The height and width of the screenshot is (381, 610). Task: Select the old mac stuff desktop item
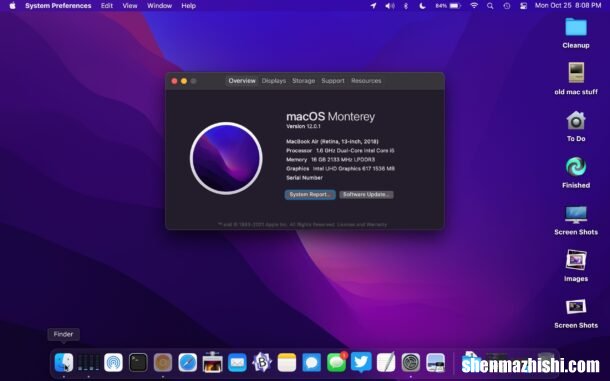coord(576,79)
